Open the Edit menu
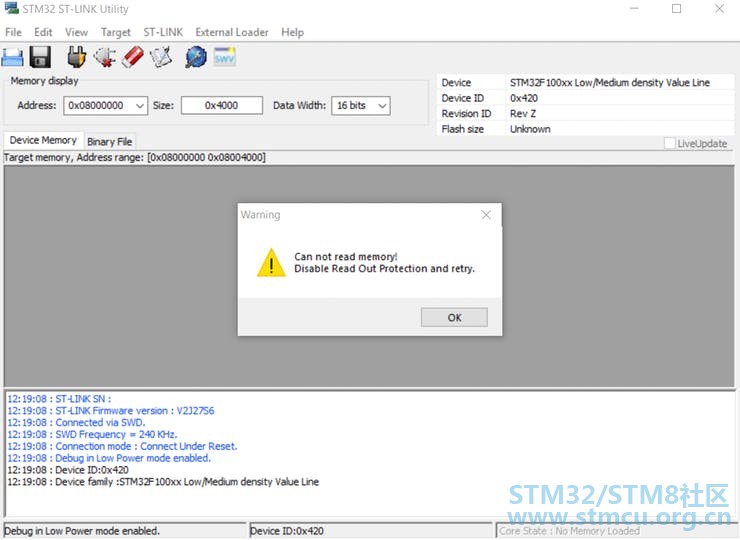Viewport: 740px width, 540px height. (43, 32)
